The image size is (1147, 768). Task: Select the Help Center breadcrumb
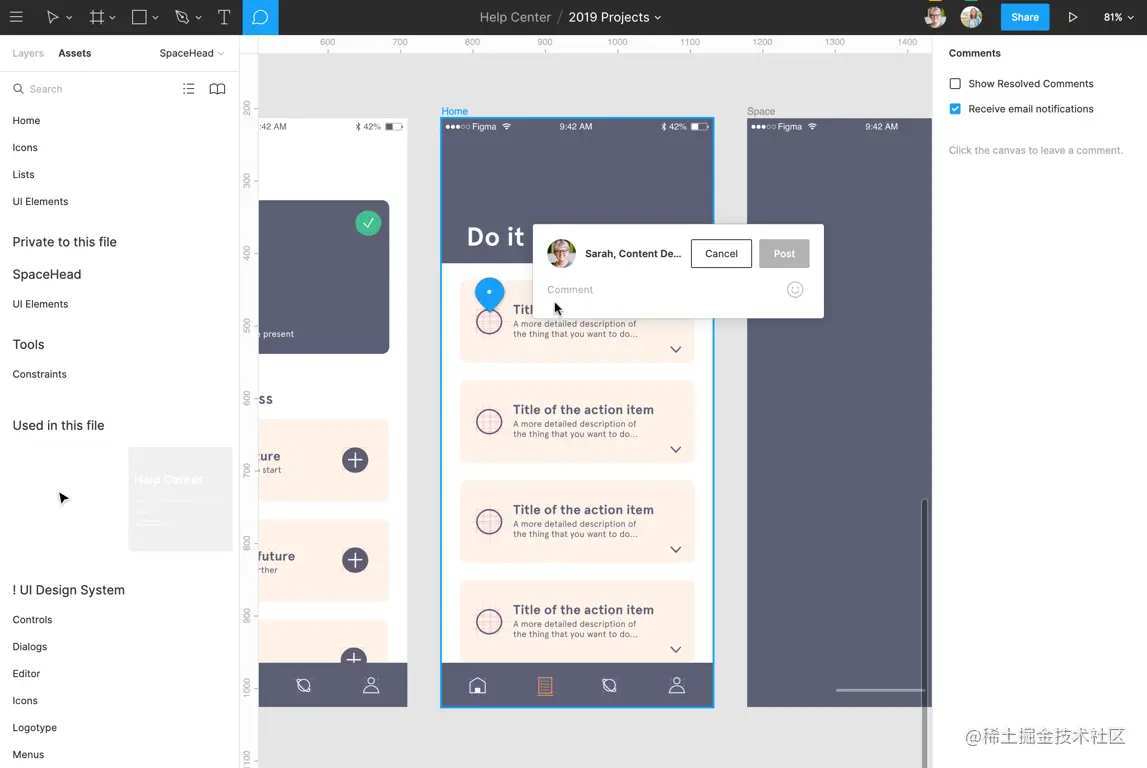515,17
